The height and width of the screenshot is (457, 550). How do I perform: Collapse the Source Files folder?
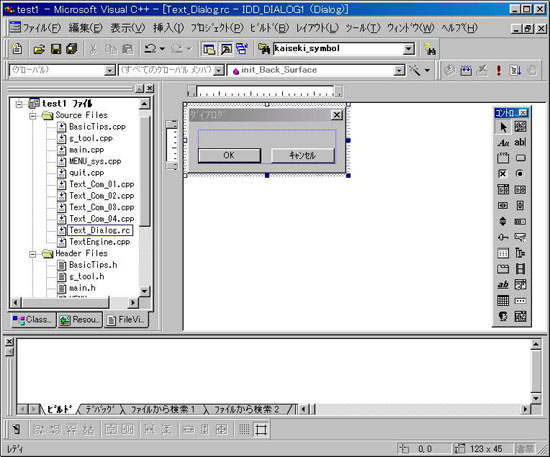pos(33,115)
